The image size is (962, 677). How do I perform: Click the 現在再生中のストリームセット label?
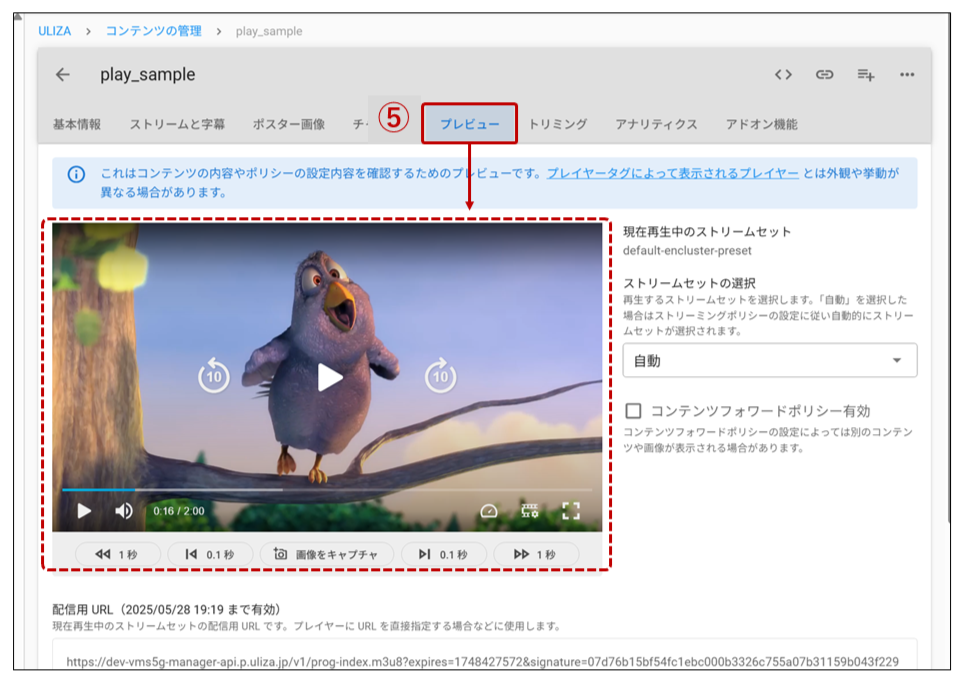[707, 232]
